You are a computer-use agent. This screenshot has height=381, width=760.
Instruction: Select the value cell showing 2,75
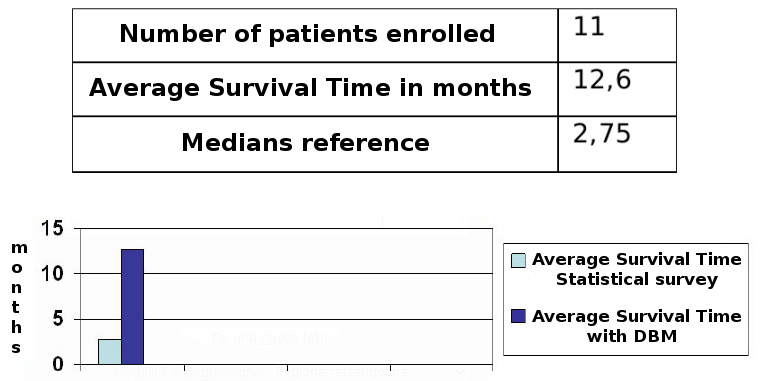coord(617,144)
